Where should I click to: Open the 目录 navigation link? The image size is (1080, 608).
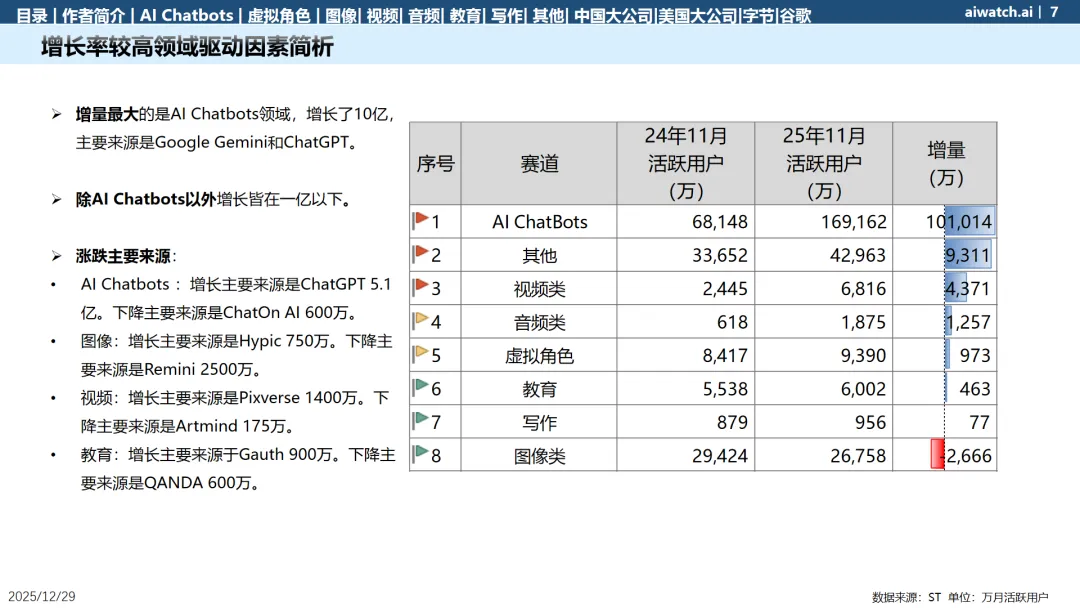pos(32,15)
